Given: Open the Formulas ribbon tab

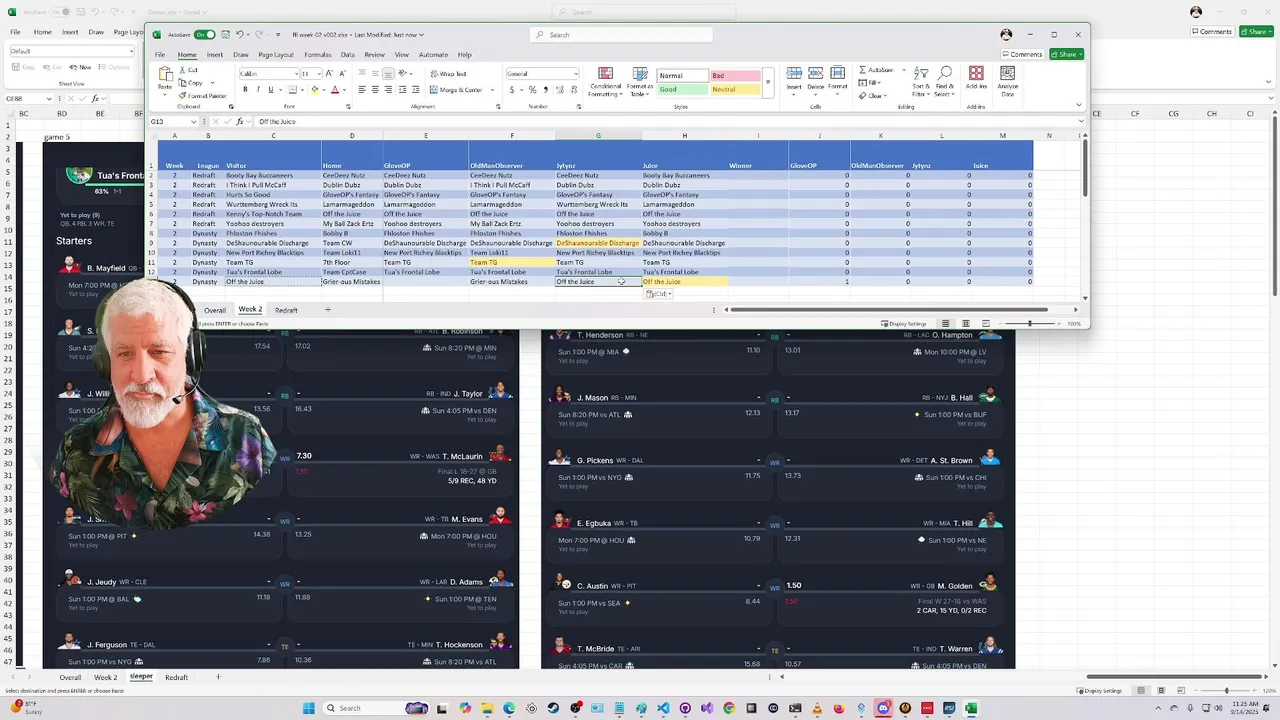Looking at the screenshot, I should [x=318, y=55].
